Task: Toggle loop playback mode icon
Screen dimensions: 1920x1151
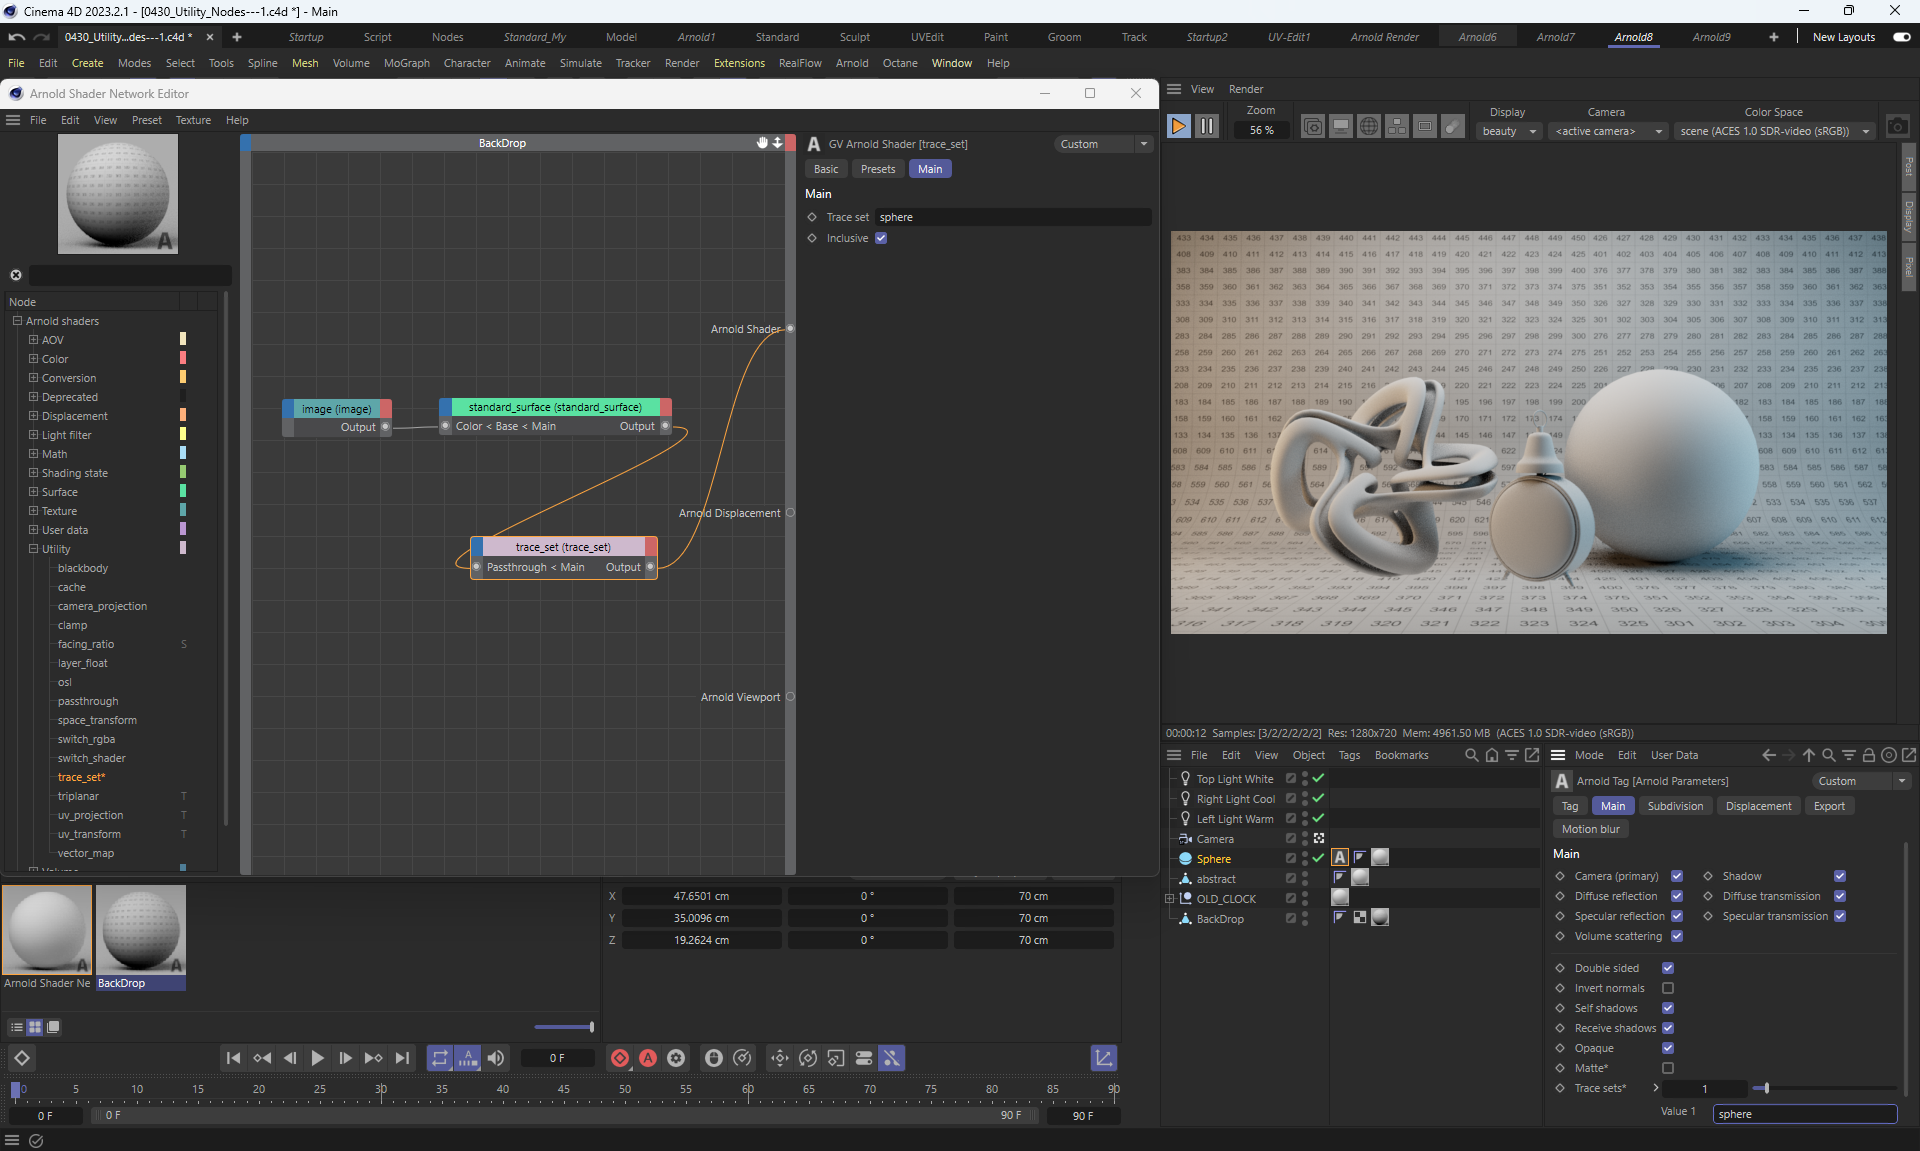Action: (440, 1058)
